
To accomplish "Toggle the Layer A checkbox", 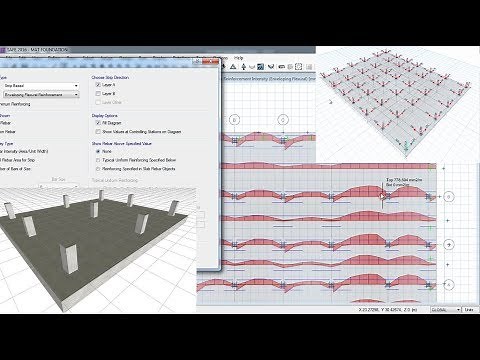I will click(98, 85).
